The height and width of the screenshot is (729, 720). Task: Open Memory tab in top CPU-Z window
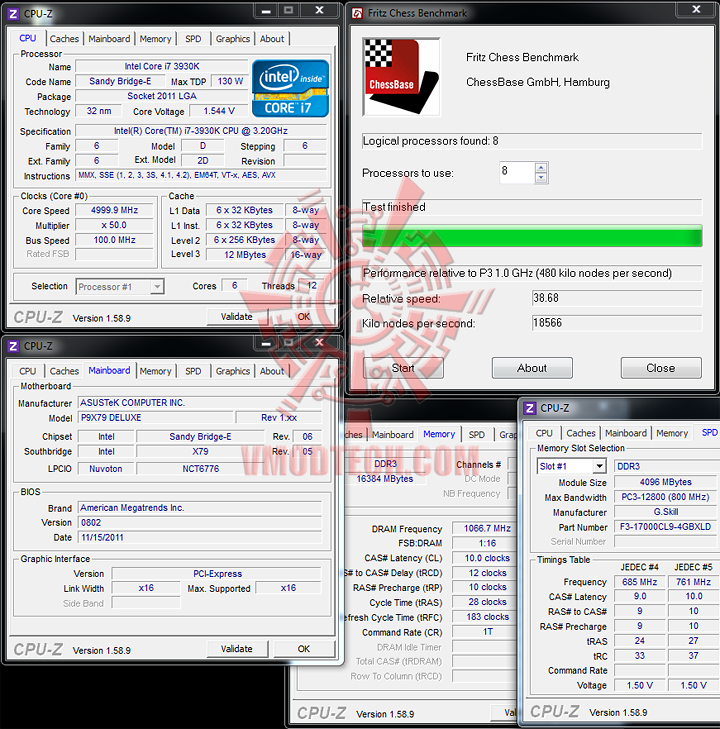pyautogui.click(x=155, y=39)
